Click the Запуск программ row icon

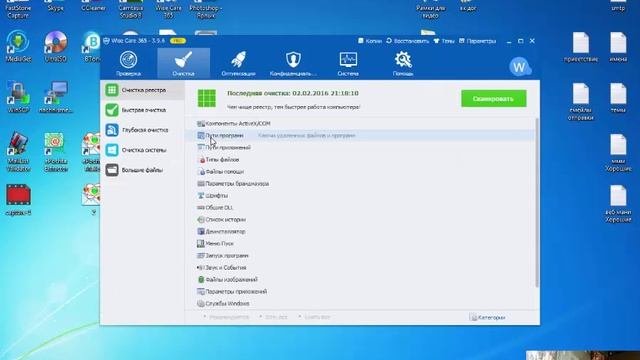click(201, 256)
